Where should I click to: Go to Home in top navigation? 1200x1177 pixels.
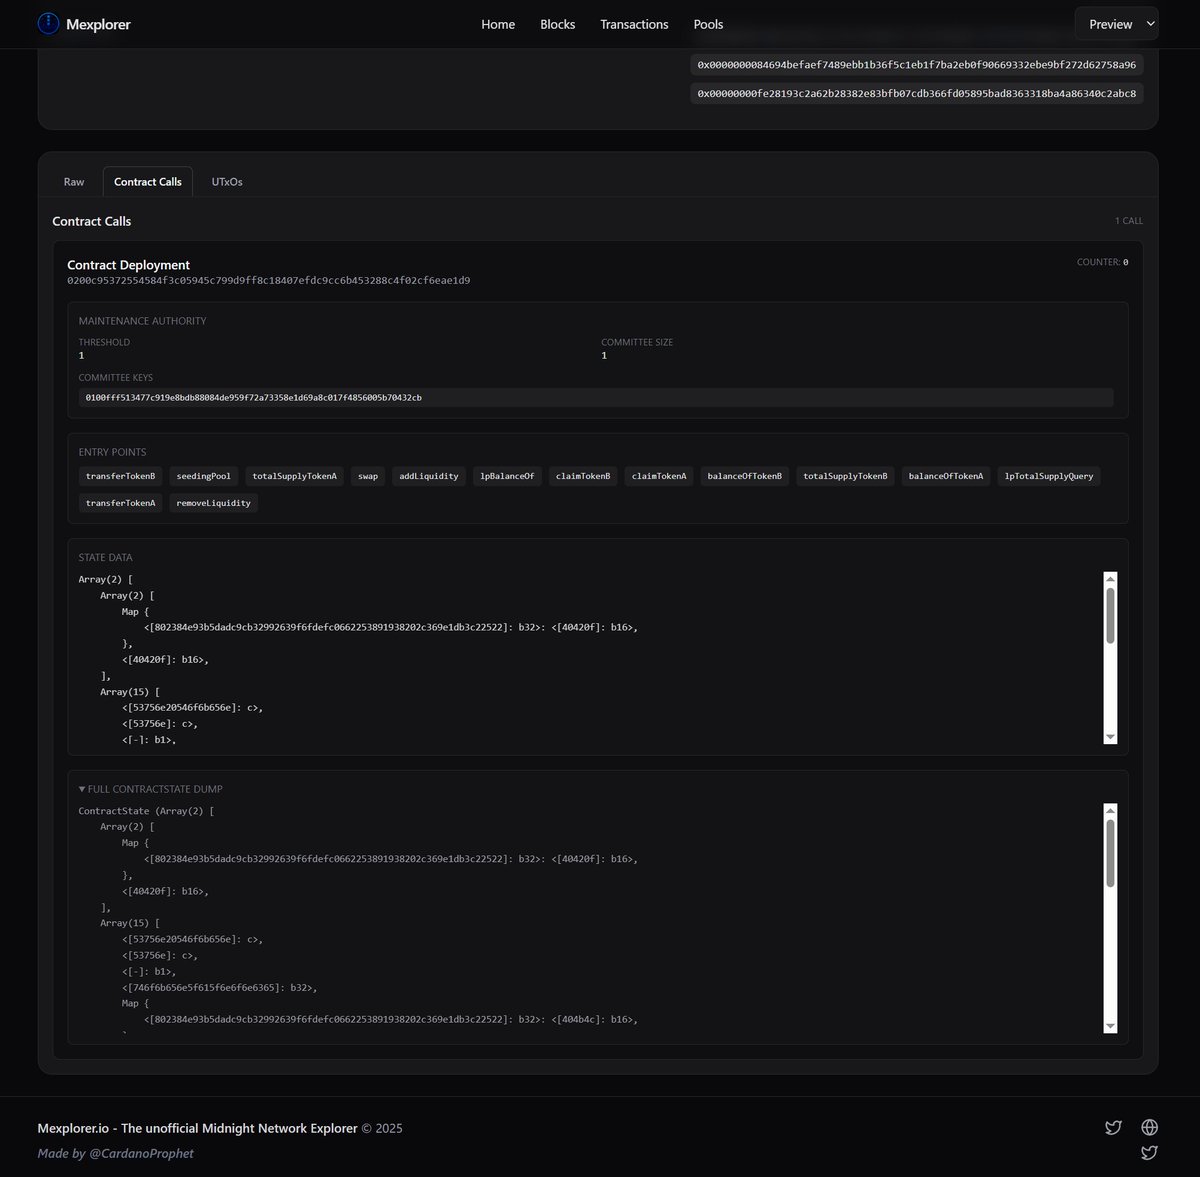point(498,24)
